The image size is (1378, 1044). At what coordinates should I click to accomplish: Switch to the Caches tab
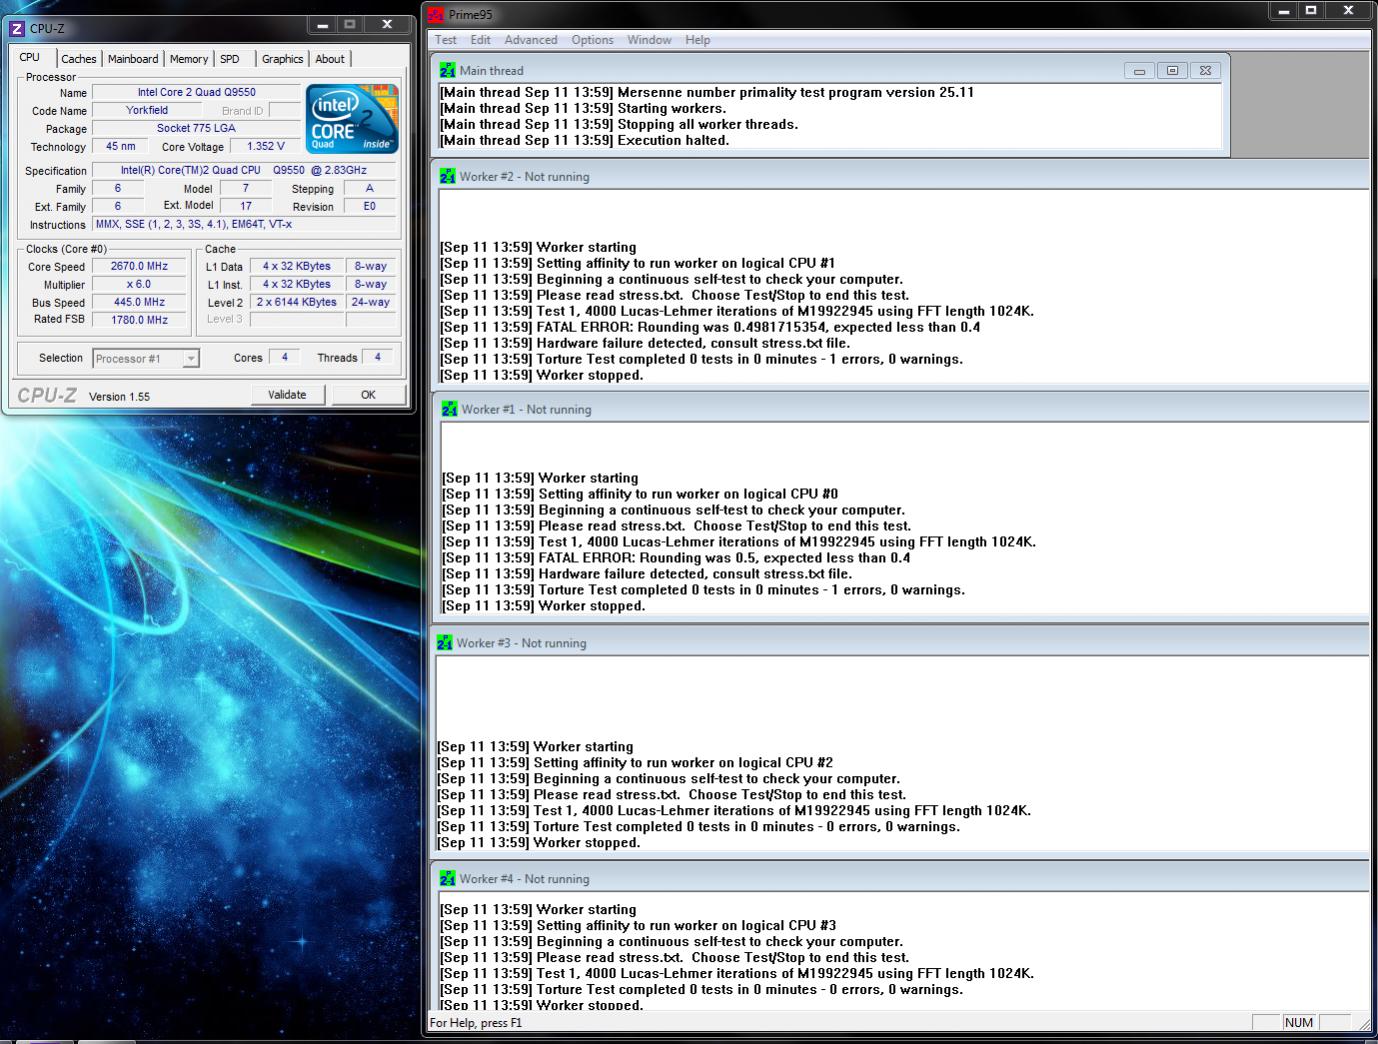click(79, 59)
